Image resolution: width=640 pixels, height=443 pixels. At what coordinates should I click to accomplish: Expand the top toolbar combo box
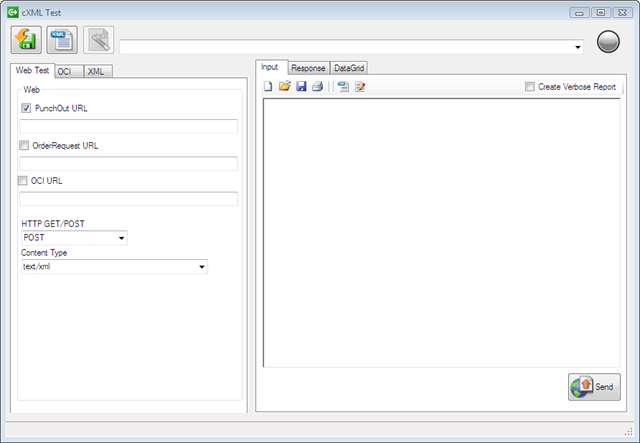coord(578,47)
